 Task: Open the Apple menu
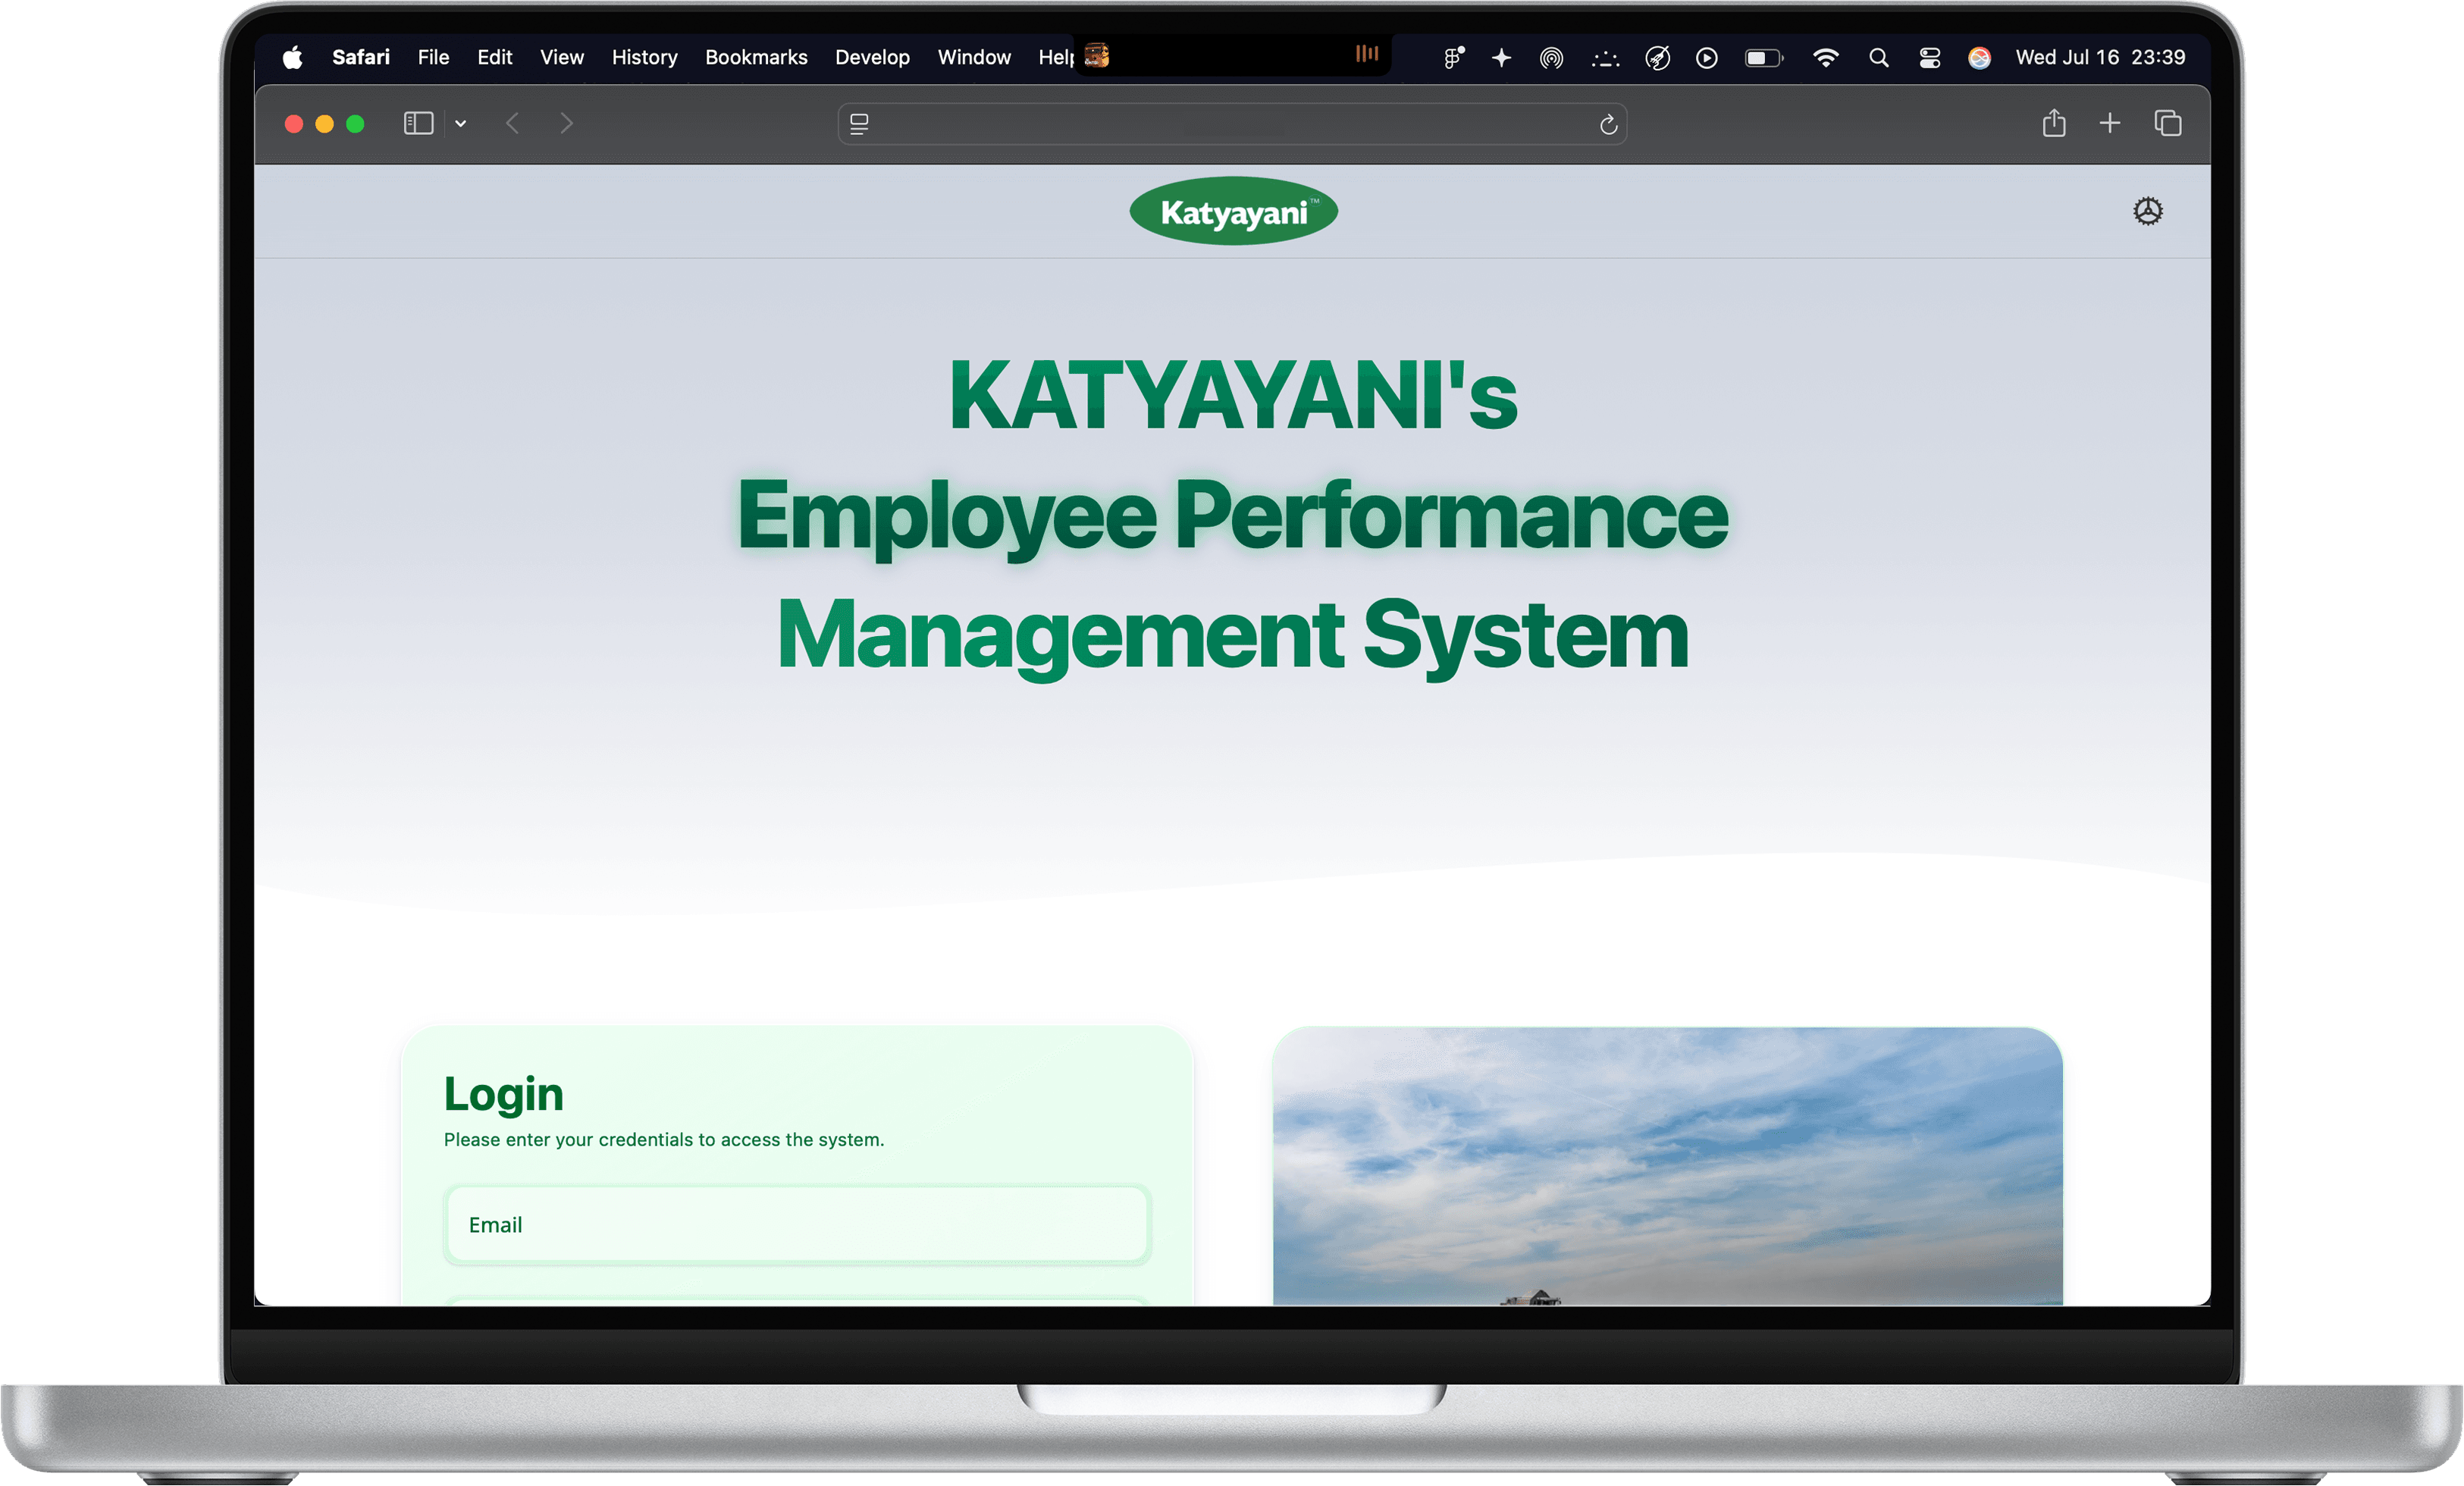(x=292, y=57)
